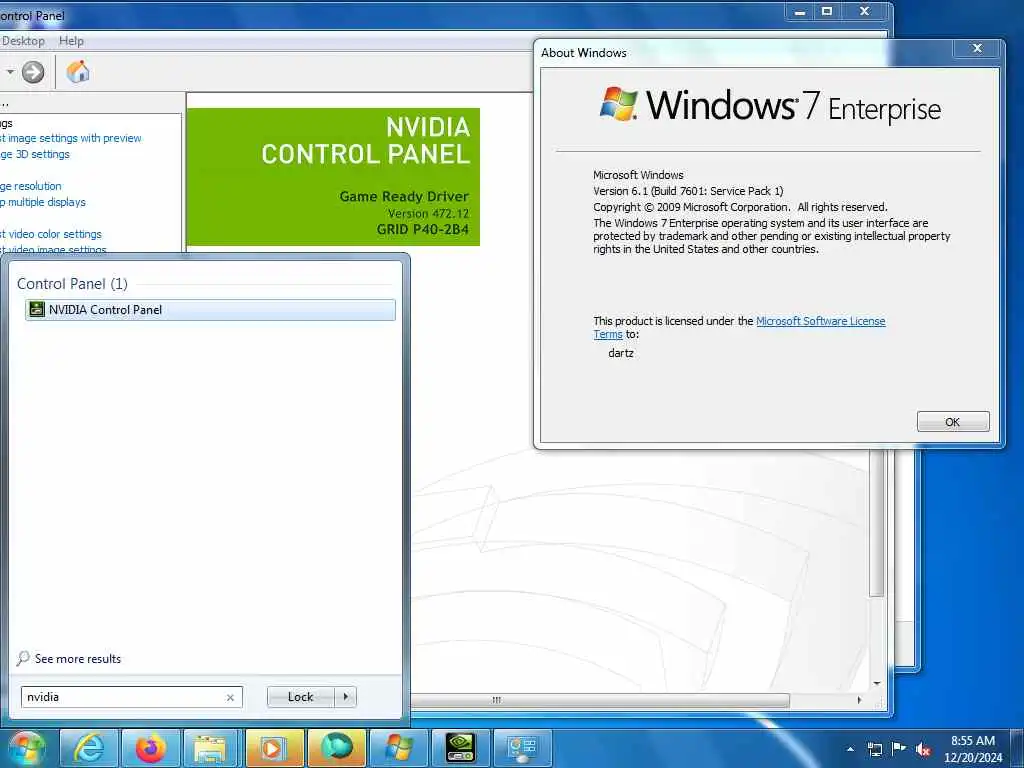Open video color settings link
Screen dimensions: 1024x768
click(x=51, y=234)
